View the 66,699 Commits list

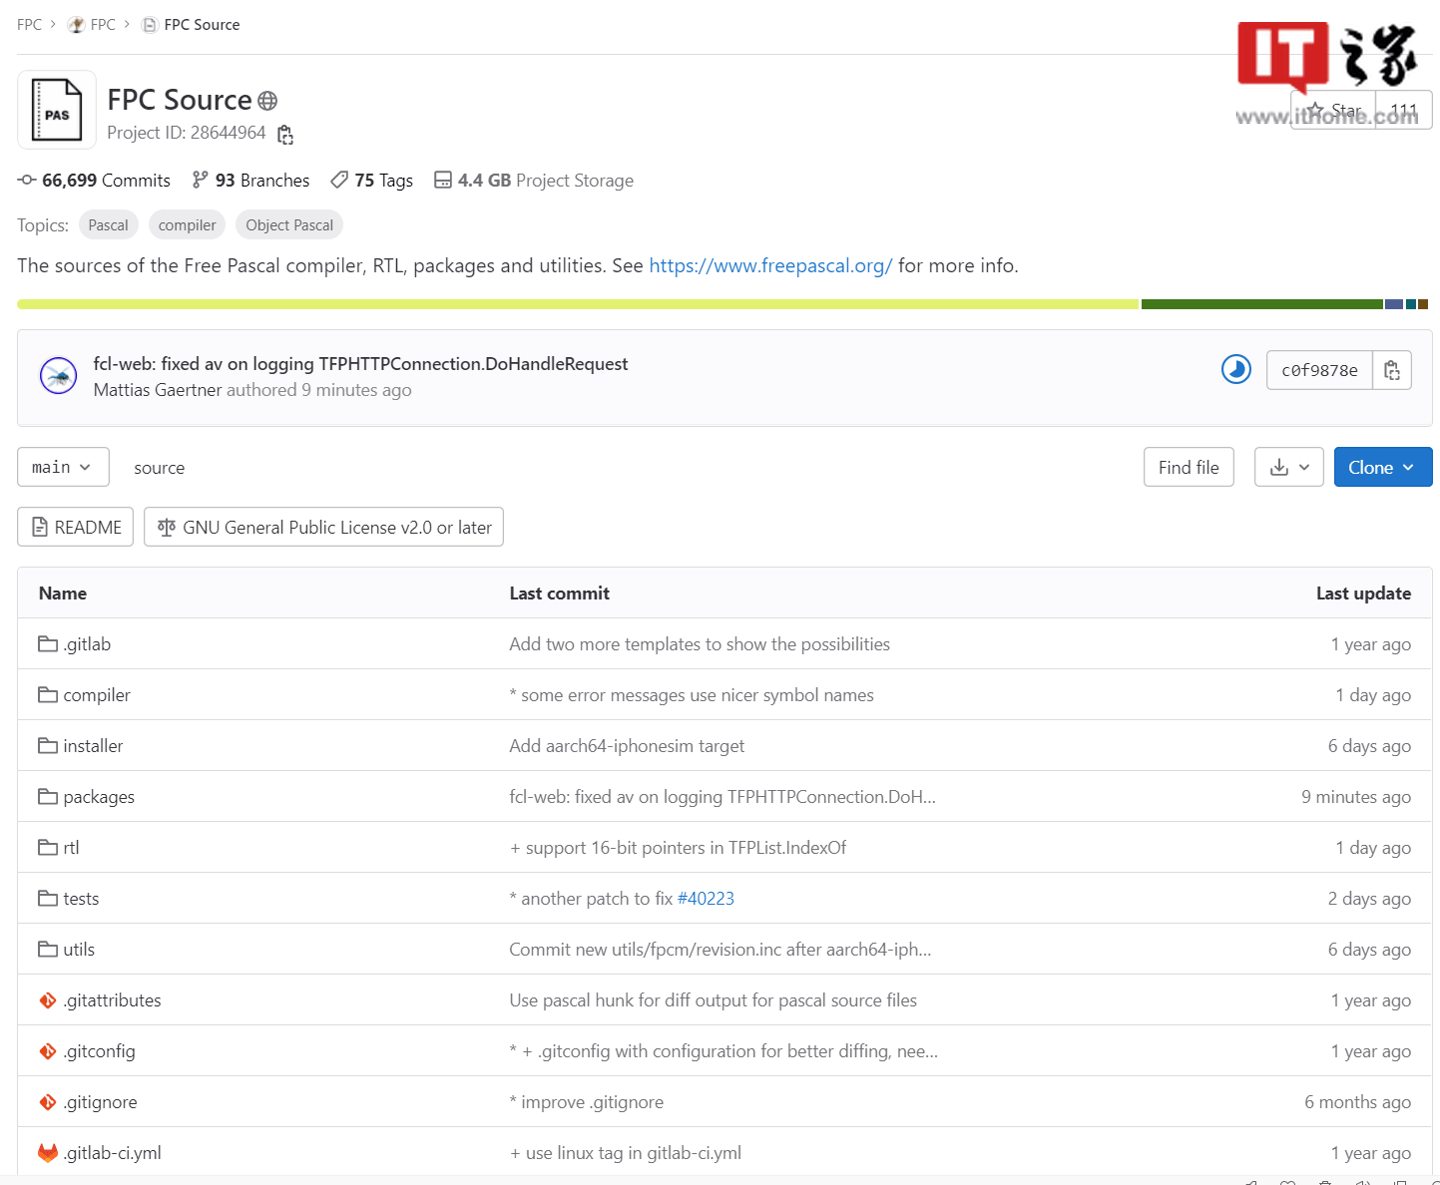click(94, 181)
